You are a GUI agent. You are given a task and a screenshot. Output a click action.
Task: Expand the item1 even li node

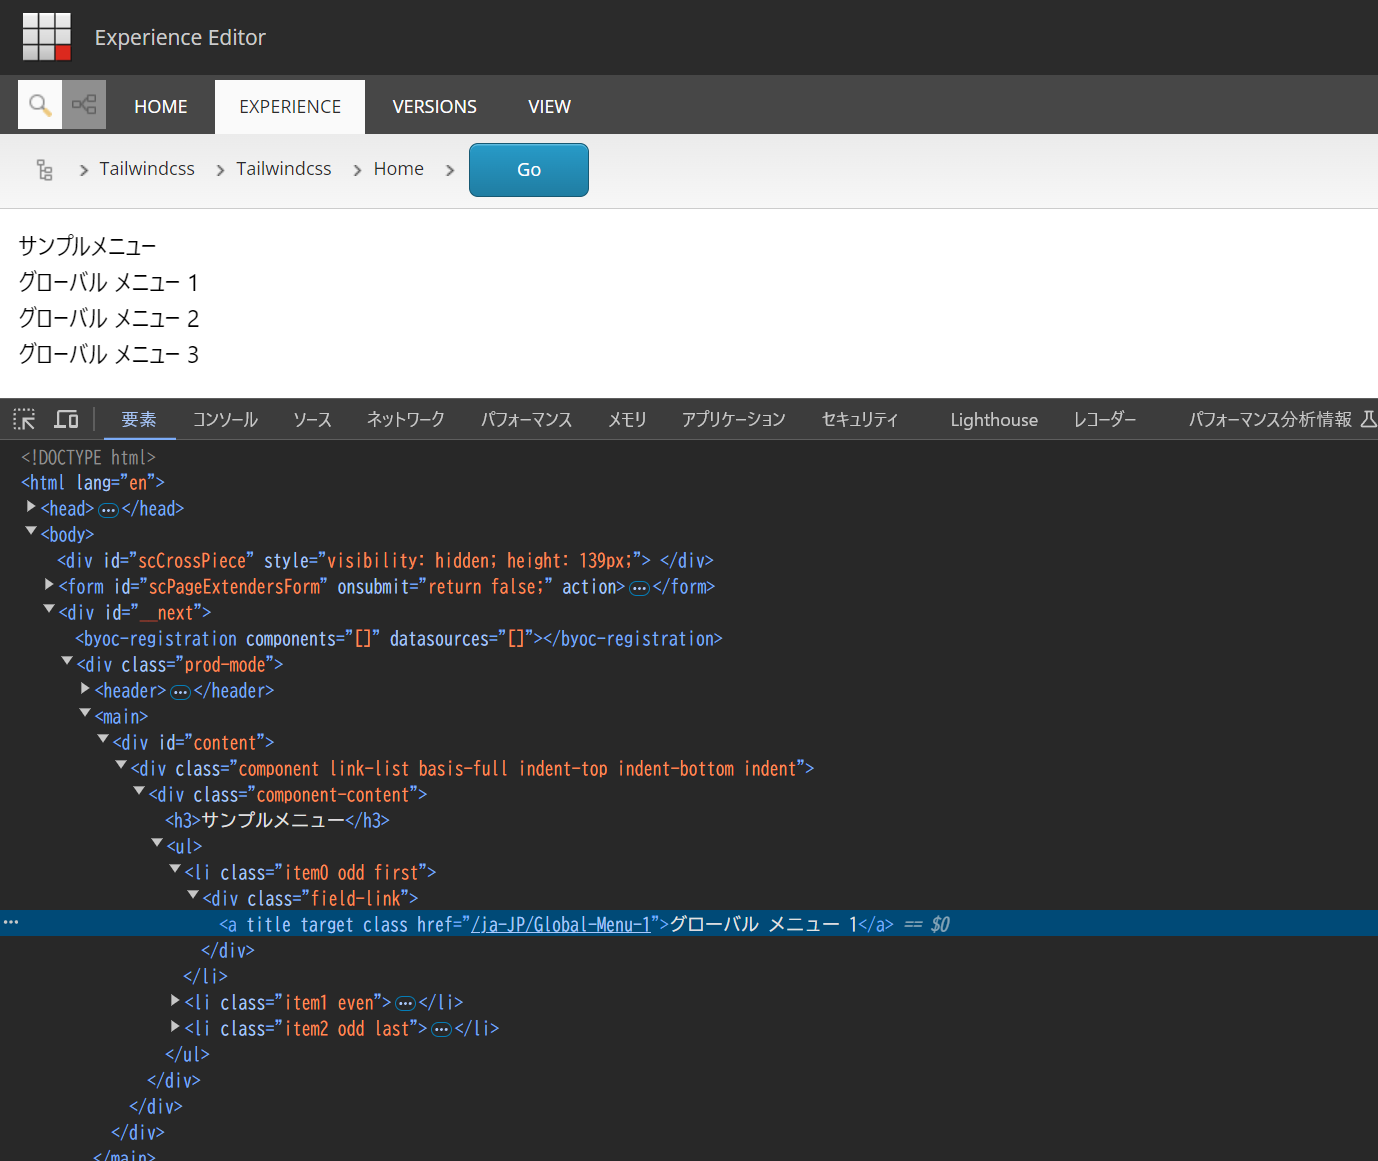(x=175, y=1001)
